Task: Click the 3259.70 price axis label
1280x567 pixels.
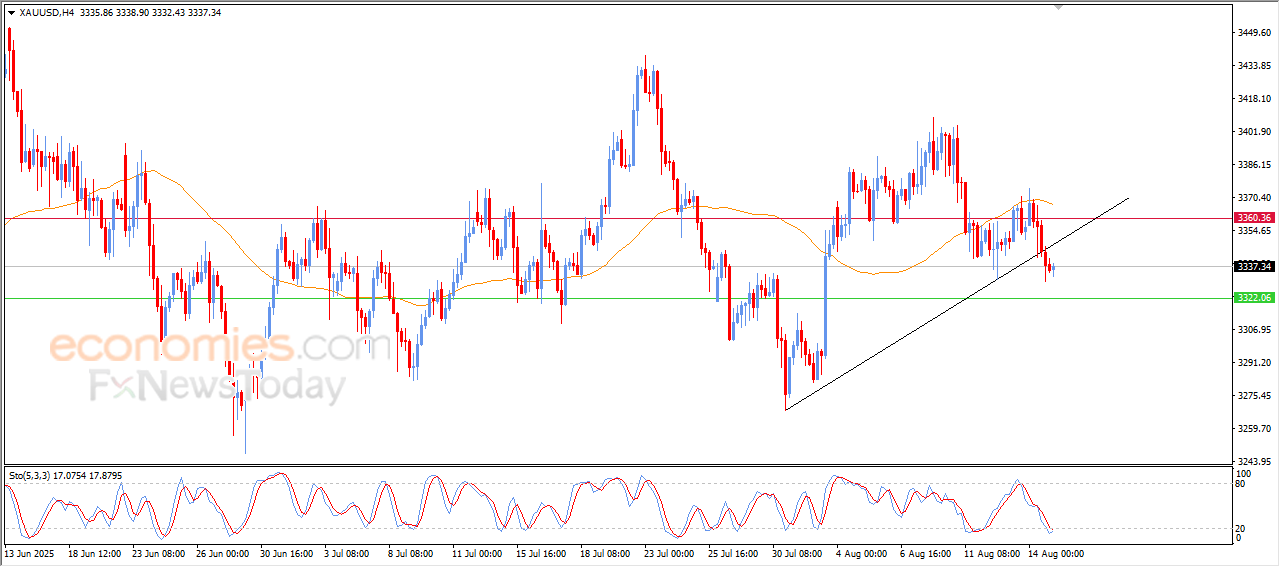Action: pyautogui.click(x=1253, y=429)
